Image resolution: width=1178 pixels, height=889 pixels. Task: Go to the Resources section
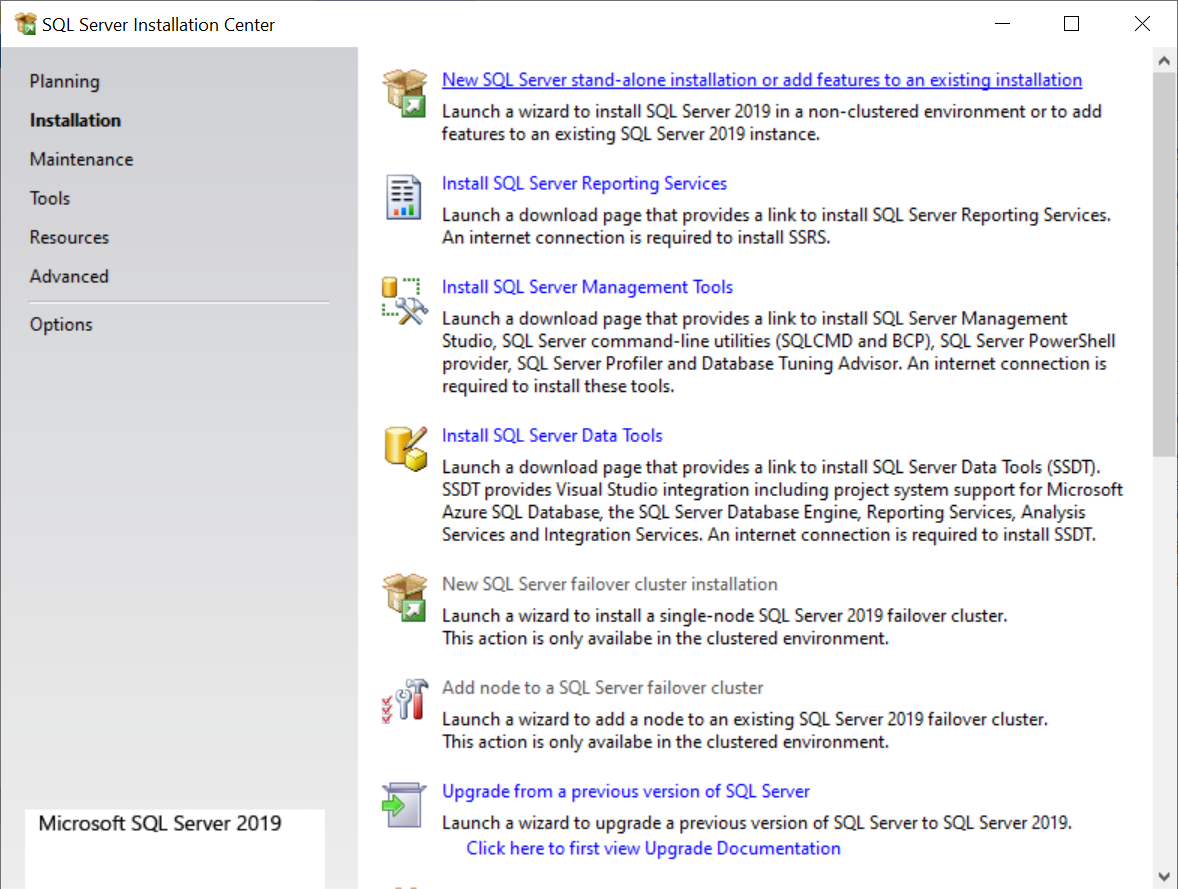(69, 237)
